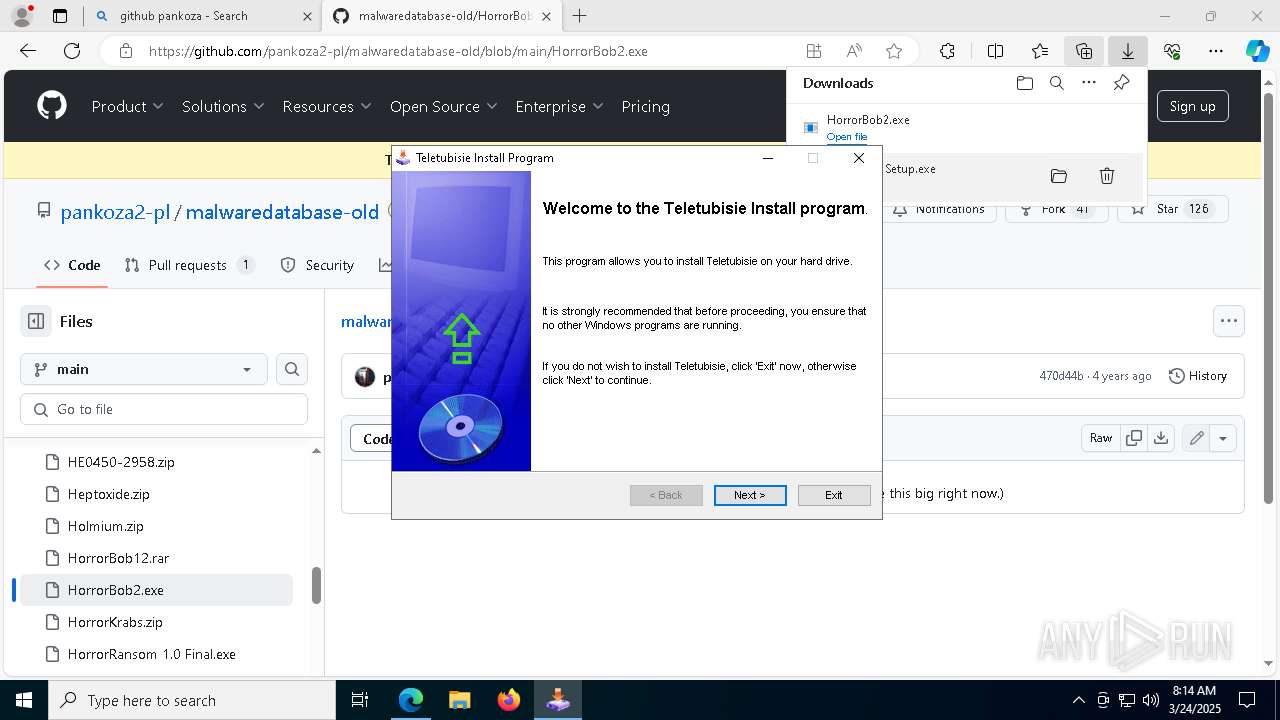Screen dimensions: 1280x720
Task: Open malwaredatabase-old repository link
Action: click(282, 212)
